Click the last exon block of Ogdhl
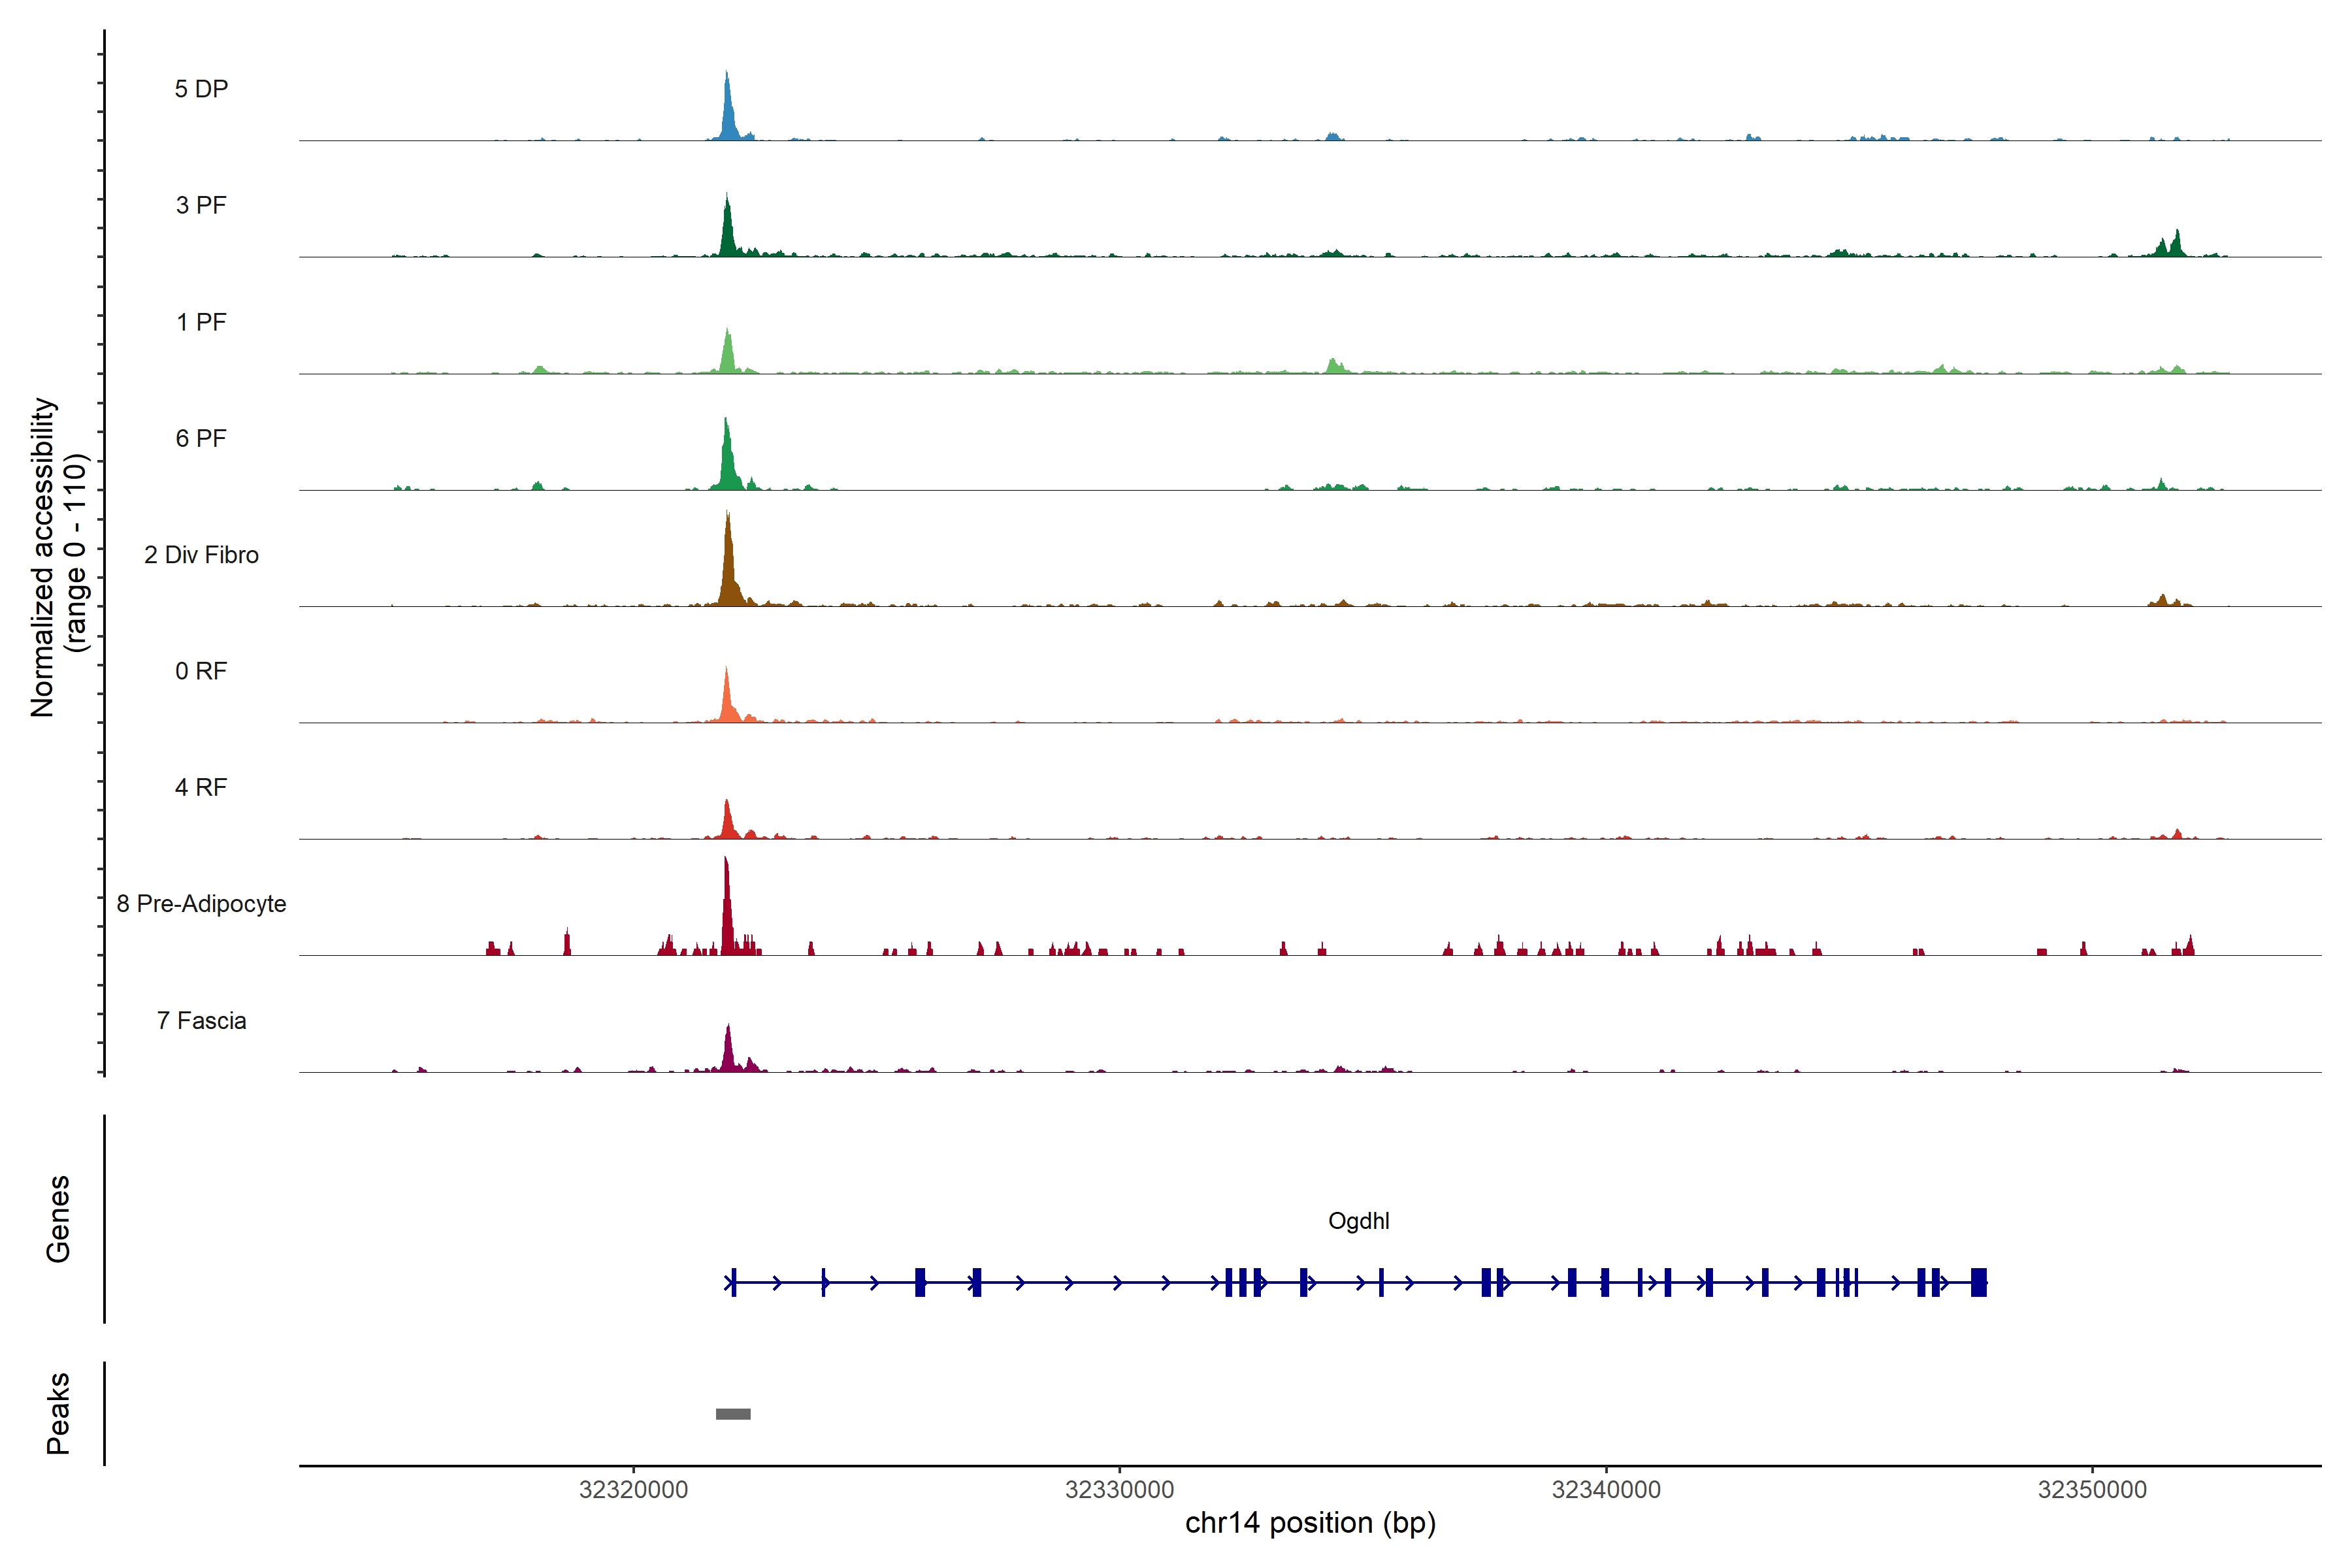Viewport: 2352px width, 1568px height. point(1978,1282)
